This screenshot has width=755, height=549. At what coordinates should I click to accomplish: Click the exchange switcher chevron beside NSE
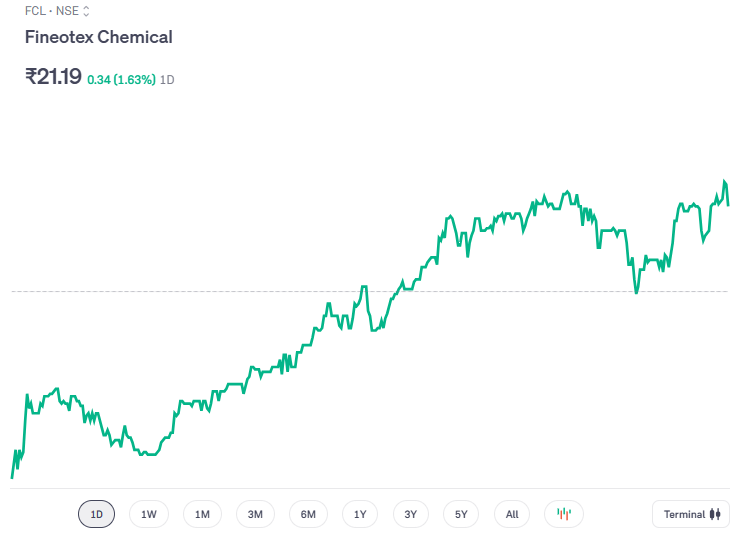[x=86, y=12]
